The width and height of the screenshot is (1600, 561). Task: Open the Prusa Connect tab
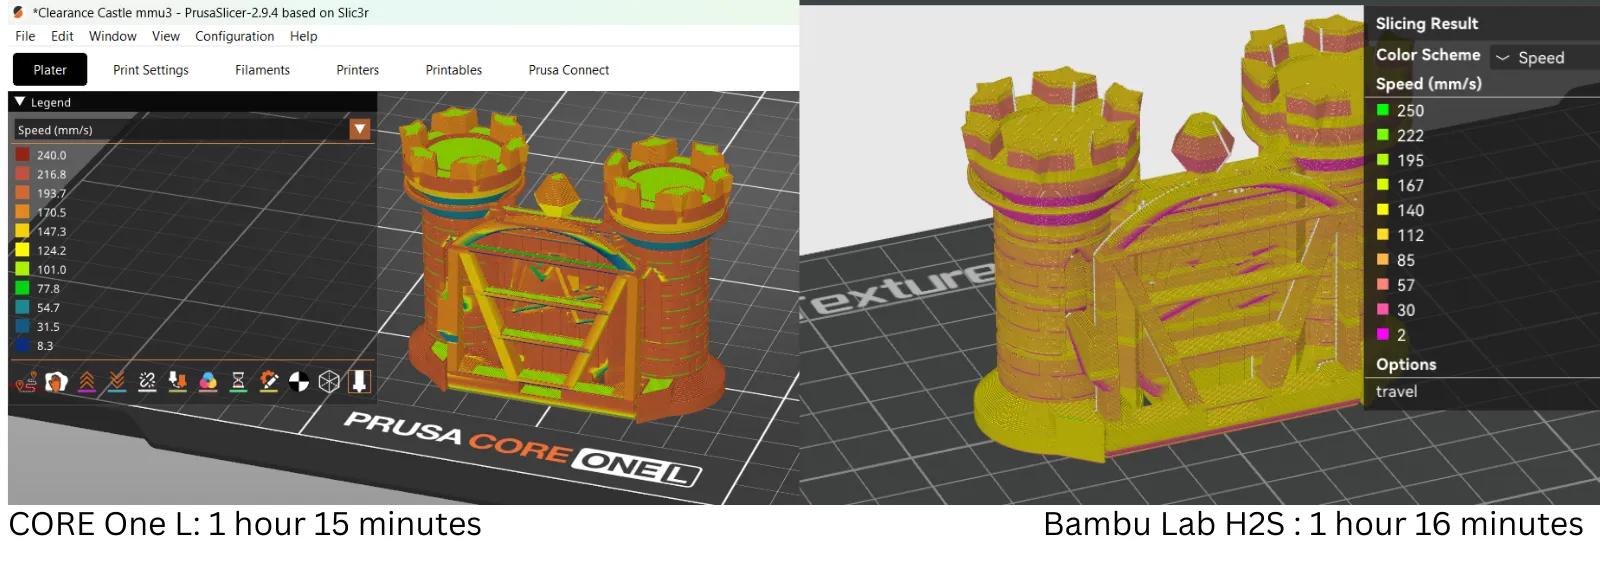click(569, 70)
